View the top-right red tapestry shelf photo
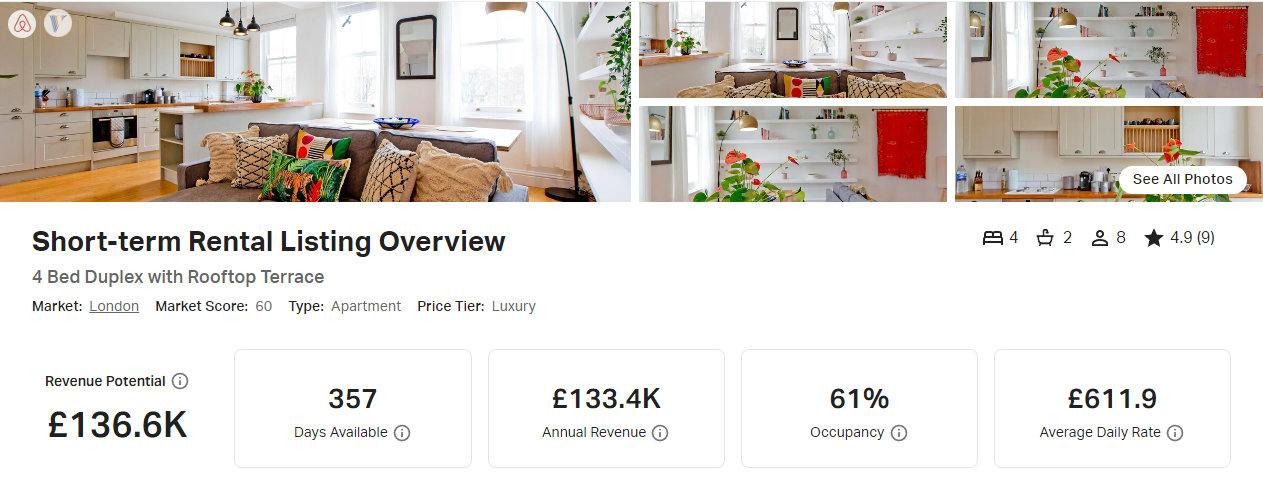This screenshot has height=496, width=1263. (1109, 49)
